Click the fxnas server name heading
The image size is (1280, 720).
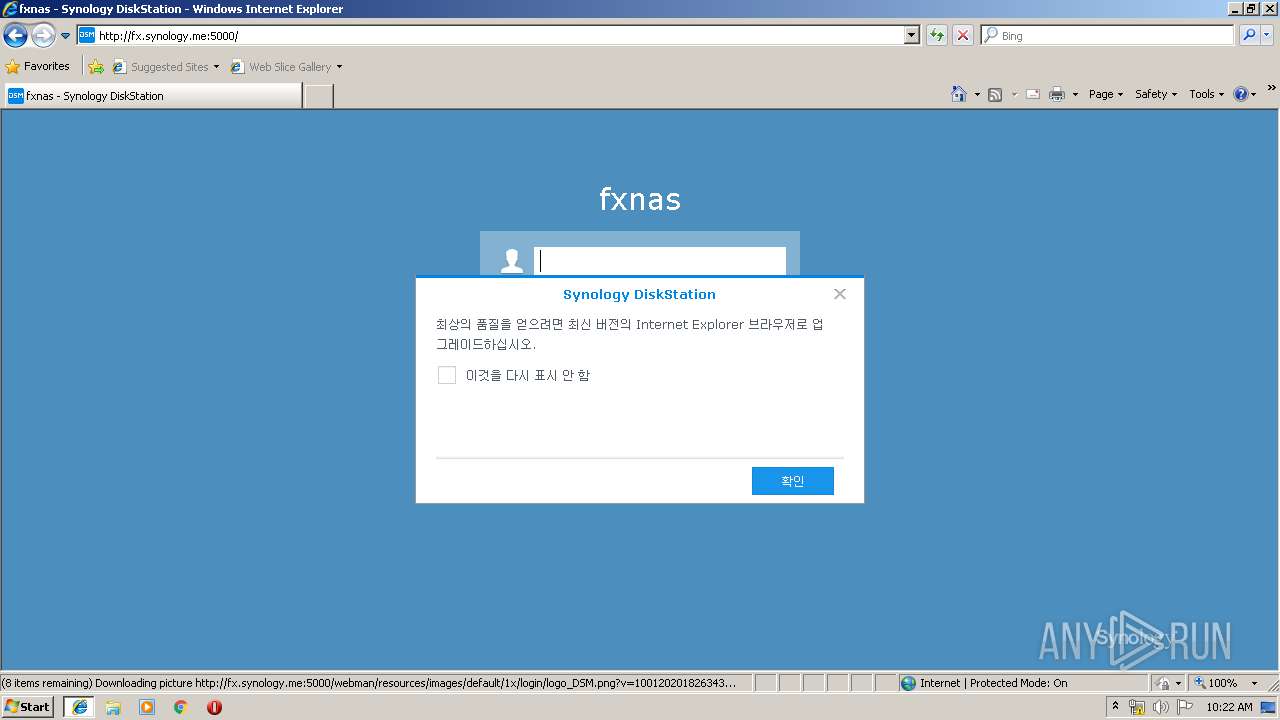640,199
